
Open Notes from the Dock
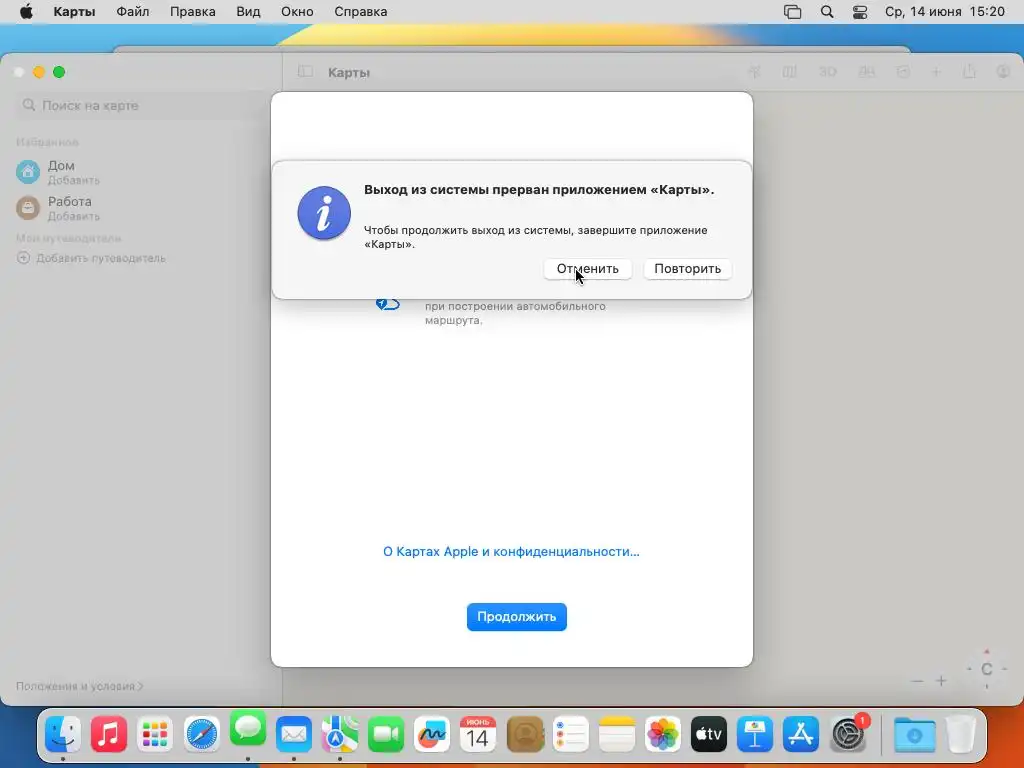click(x=616, y=734)
